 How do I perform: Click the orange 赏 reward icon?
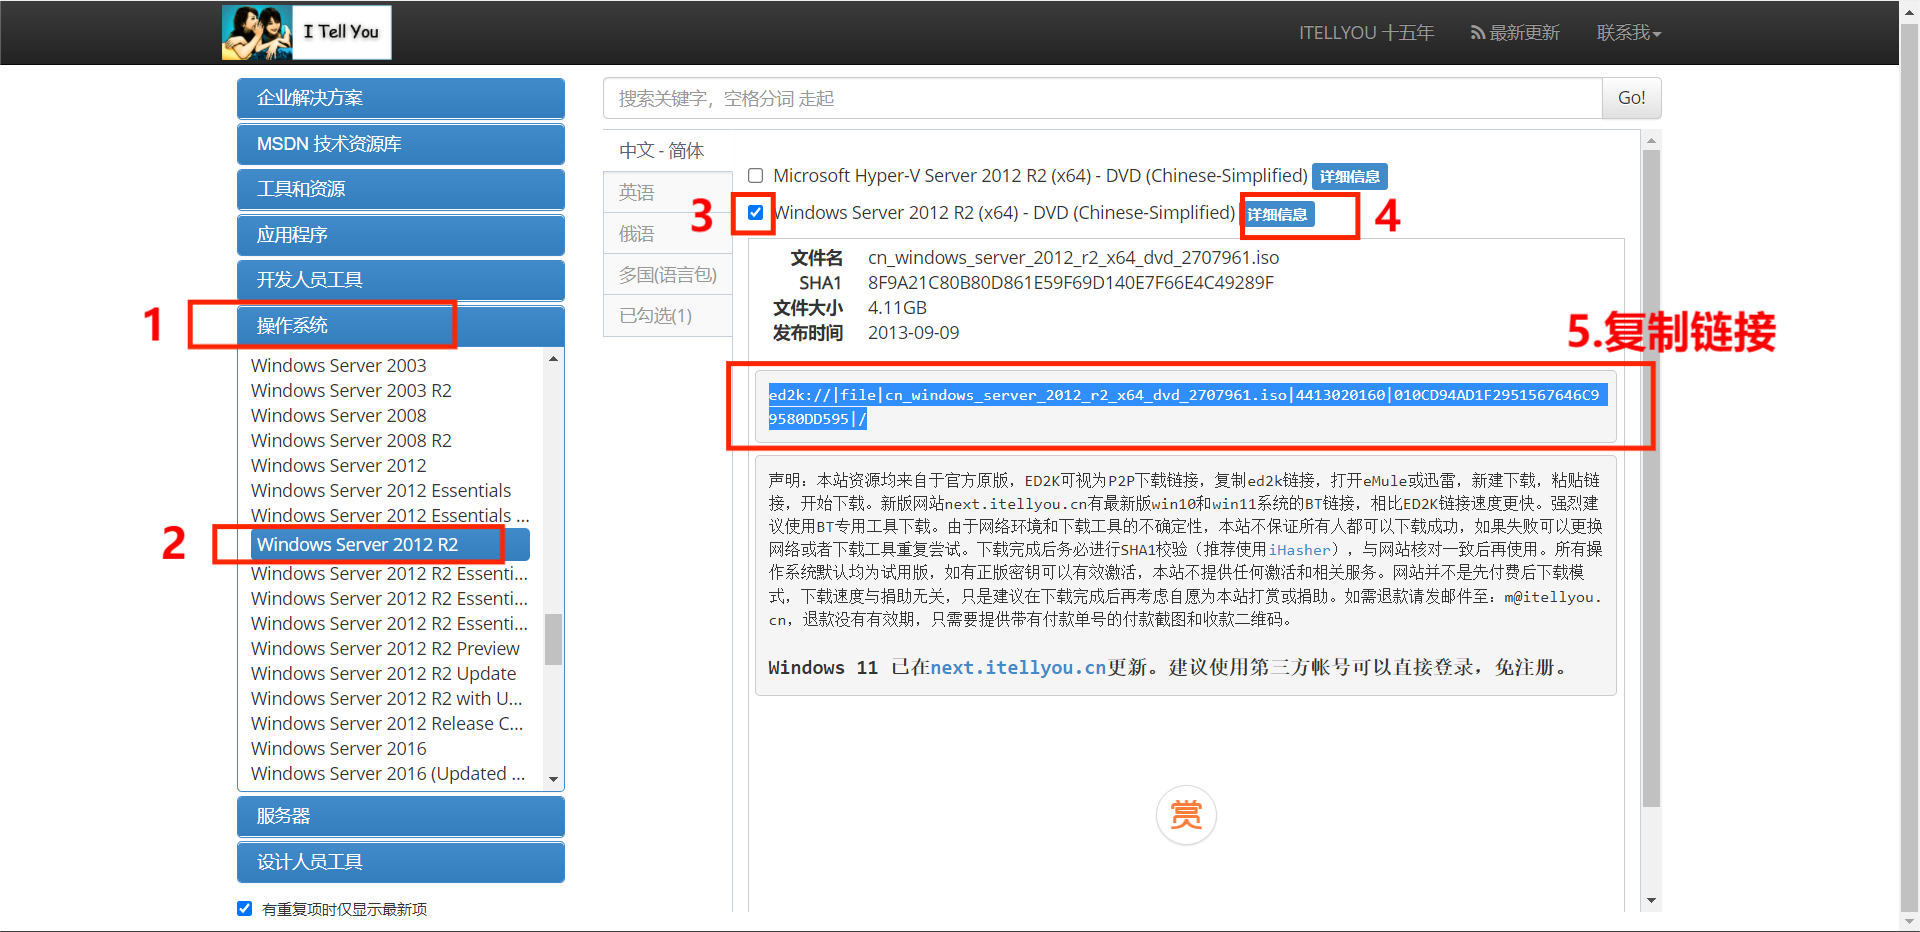1186,815
